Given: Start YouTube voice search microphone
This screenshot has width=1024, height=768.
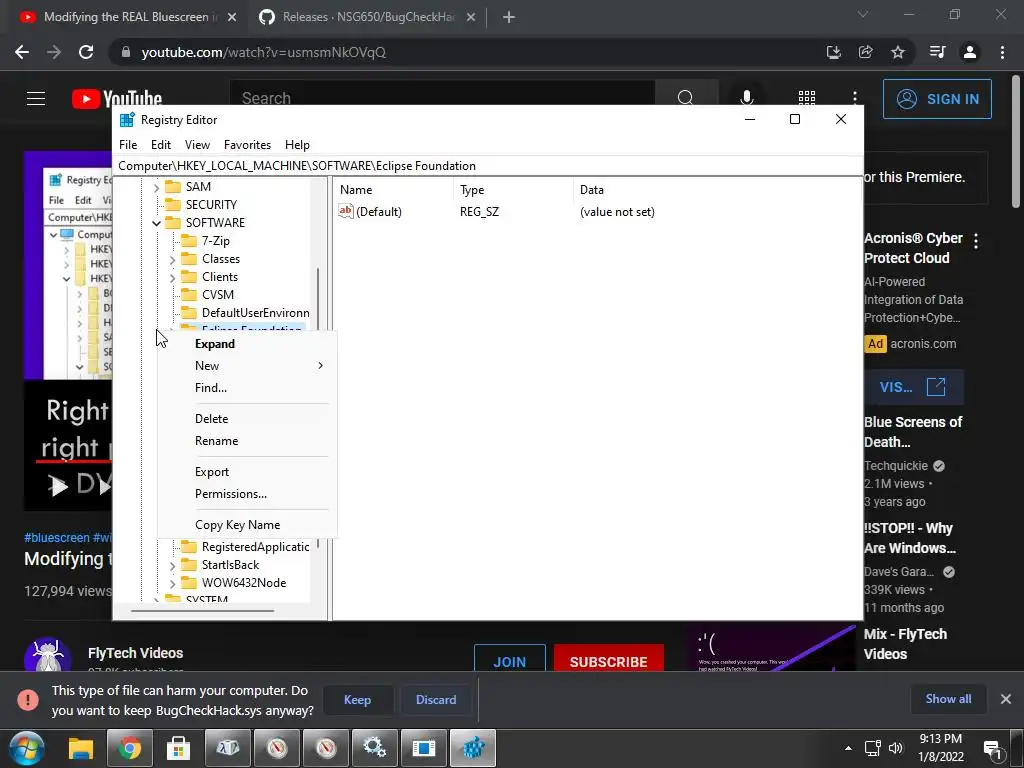Looking at the screenshot, I should 746,98.
